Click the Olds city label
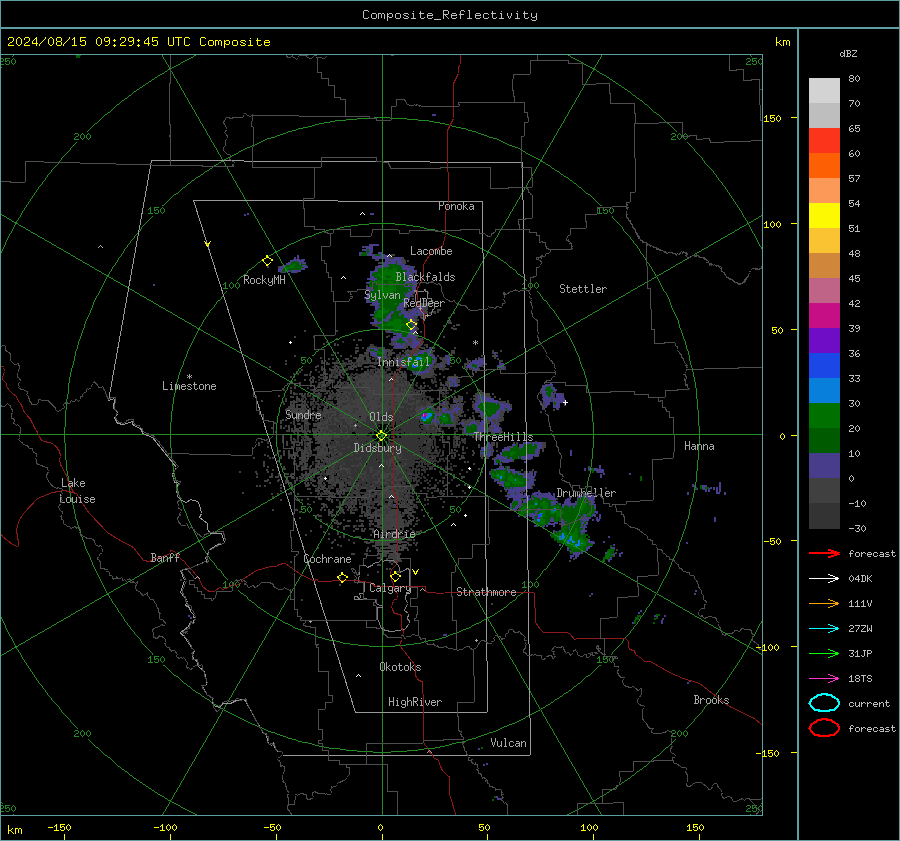 [381, 417]
